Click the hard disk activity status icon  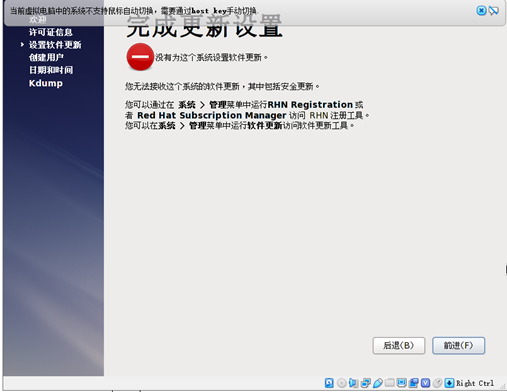pyautogui.click(x=329, y=383)
